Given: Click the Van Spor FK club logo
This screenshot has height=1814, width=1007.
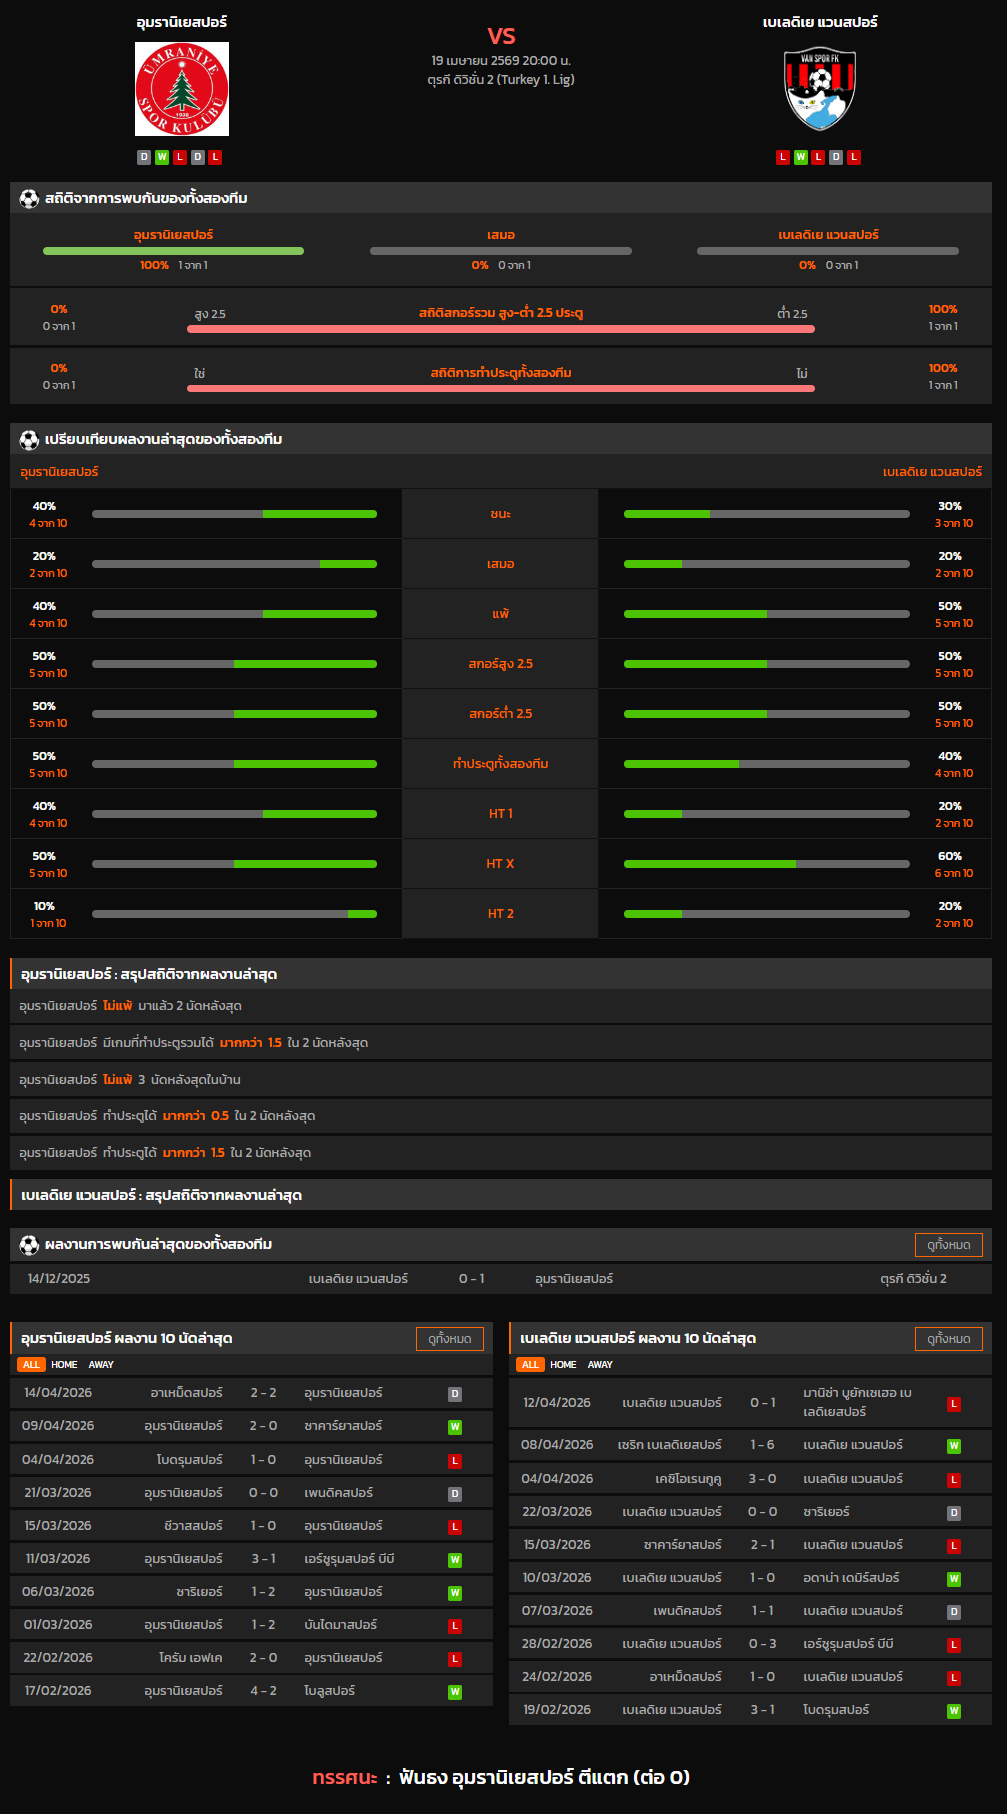Looking at the screenshot, I should coord(820,89).
